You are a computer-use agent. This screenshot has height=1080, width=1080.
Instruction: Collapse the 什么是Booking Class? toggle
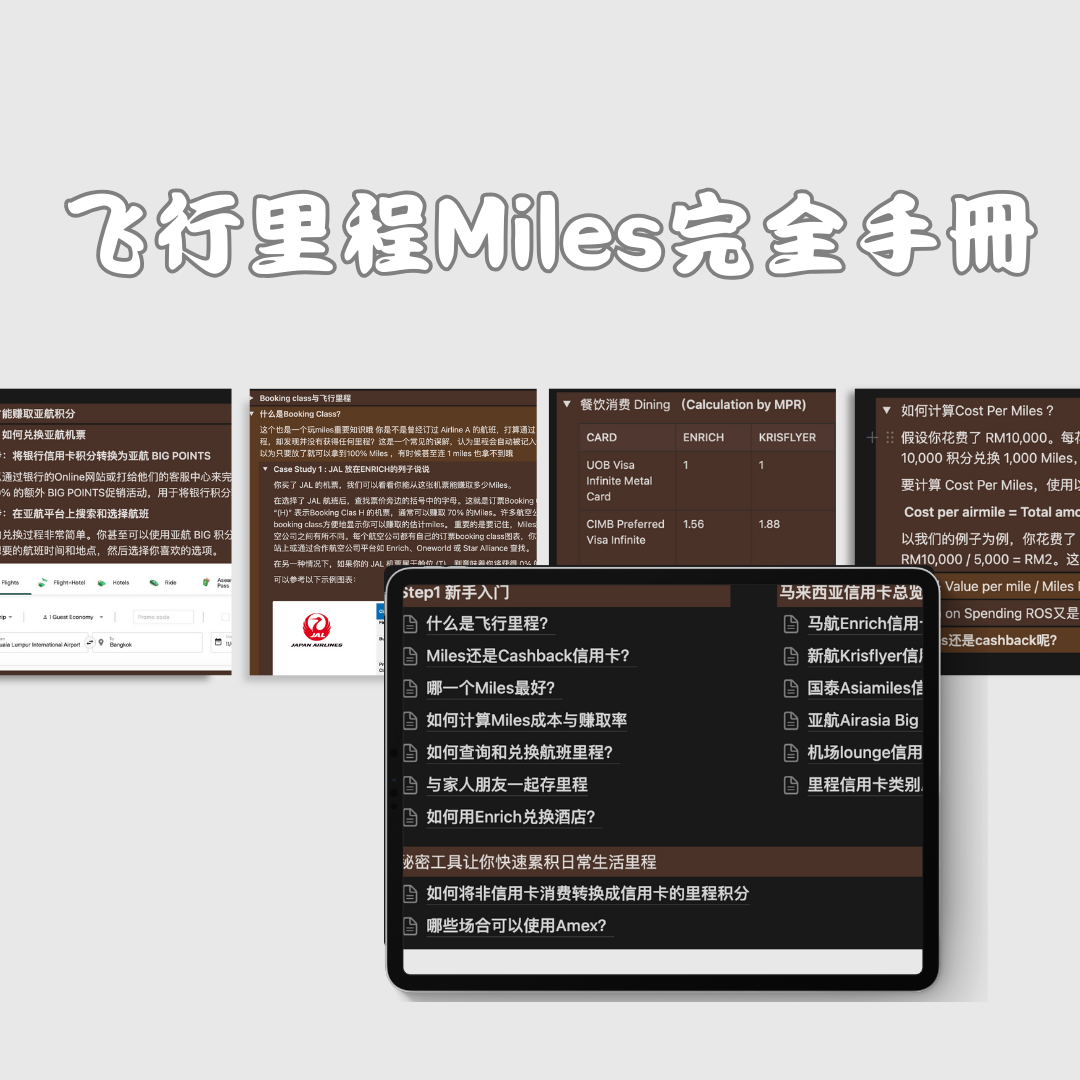pyautogui.click(x=252, y=414)
